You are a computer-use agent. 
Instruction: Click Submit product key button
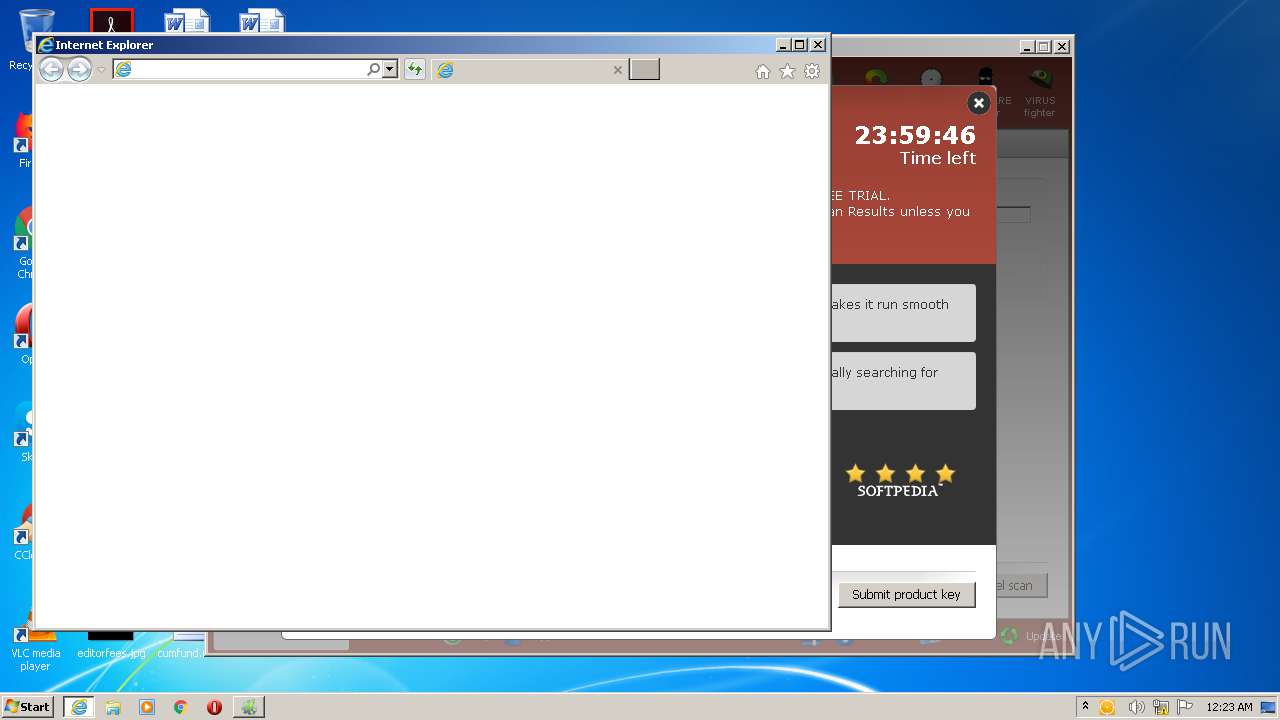906,594
